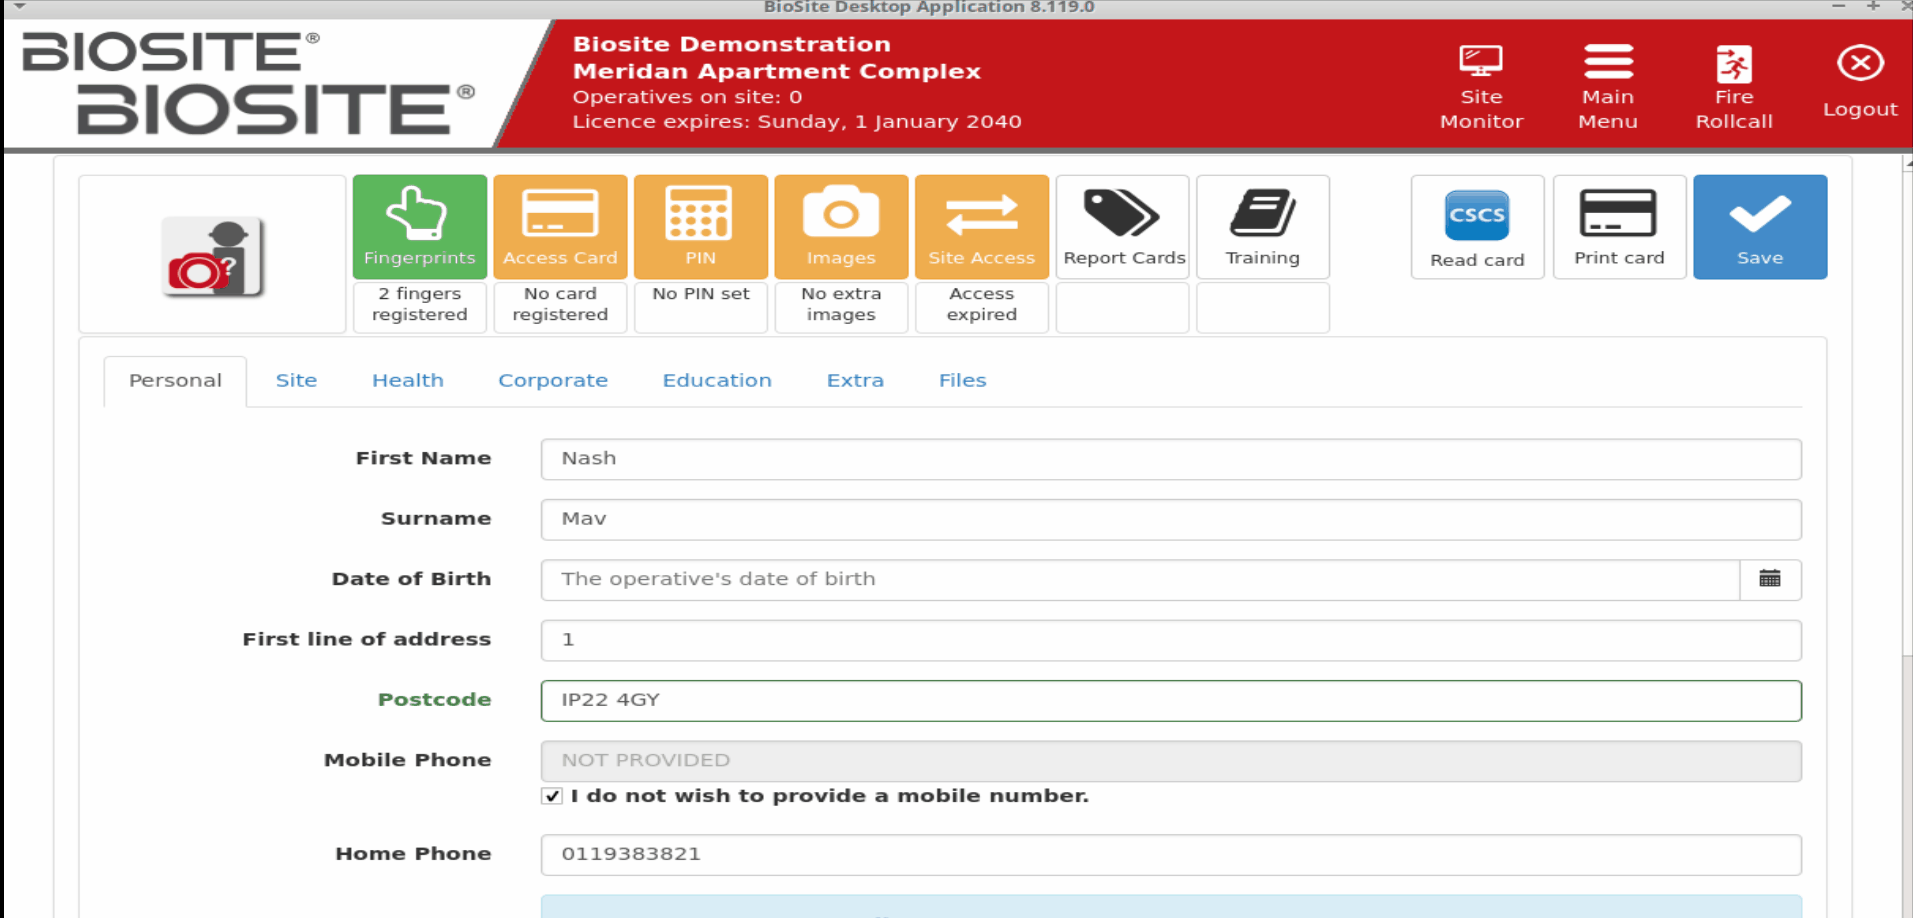
Task: Open the PIN setup button
Action: (701, 227)
